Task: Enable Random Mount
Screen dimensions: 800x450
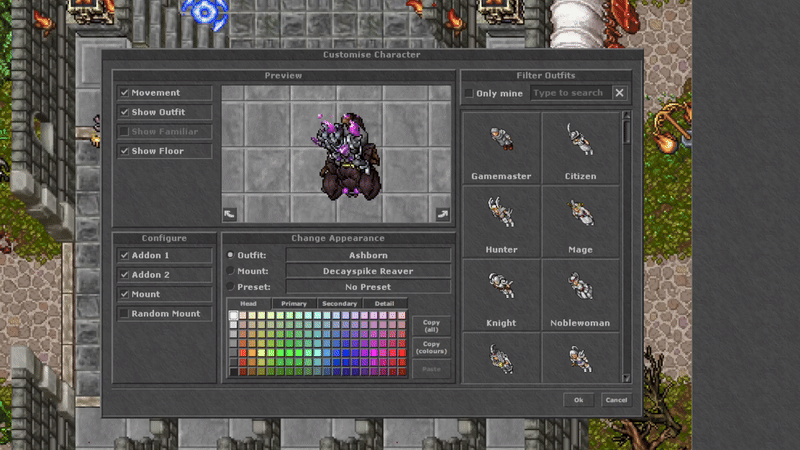Action: pos(124,313)
